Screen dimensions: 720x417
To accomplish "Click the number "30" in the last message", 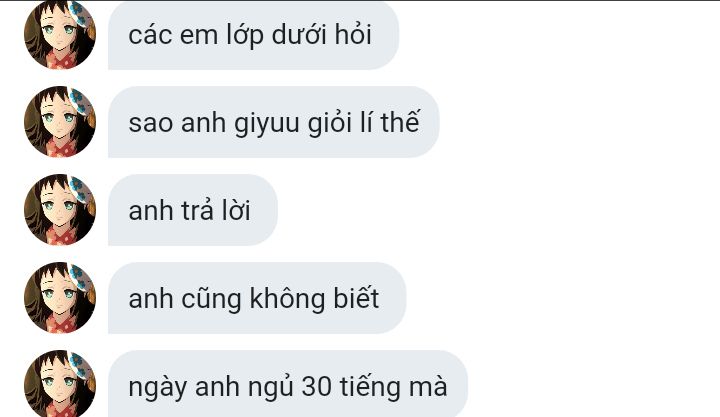I will tap(317, 386).
